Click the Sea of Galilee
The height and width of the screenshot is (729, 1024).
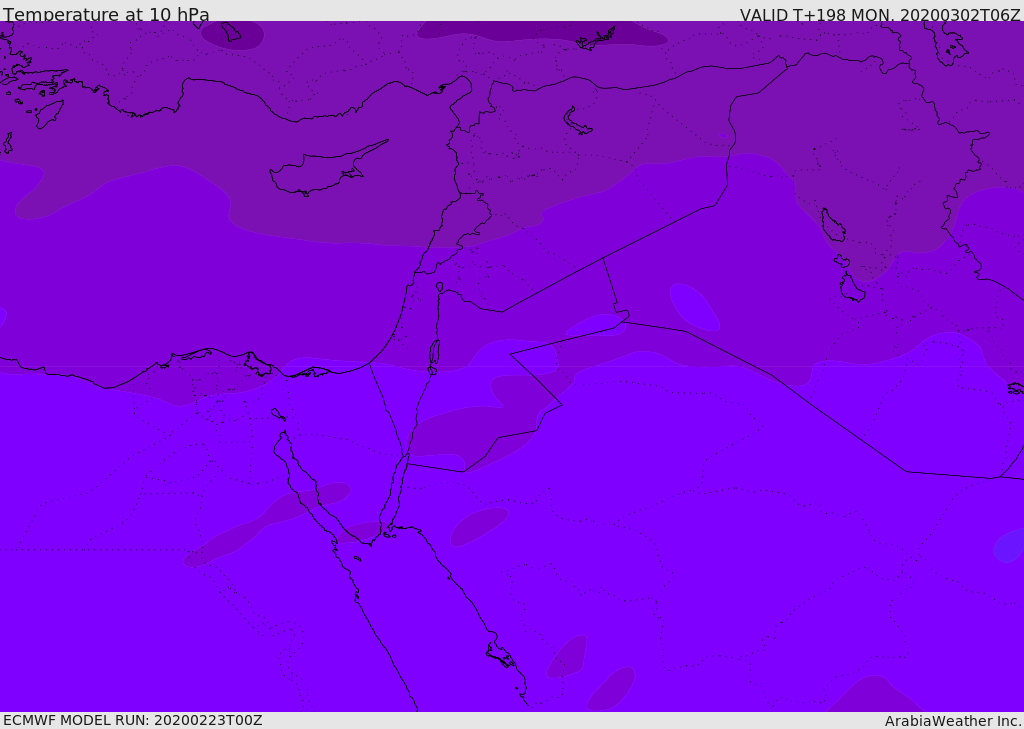click(439, 287)
